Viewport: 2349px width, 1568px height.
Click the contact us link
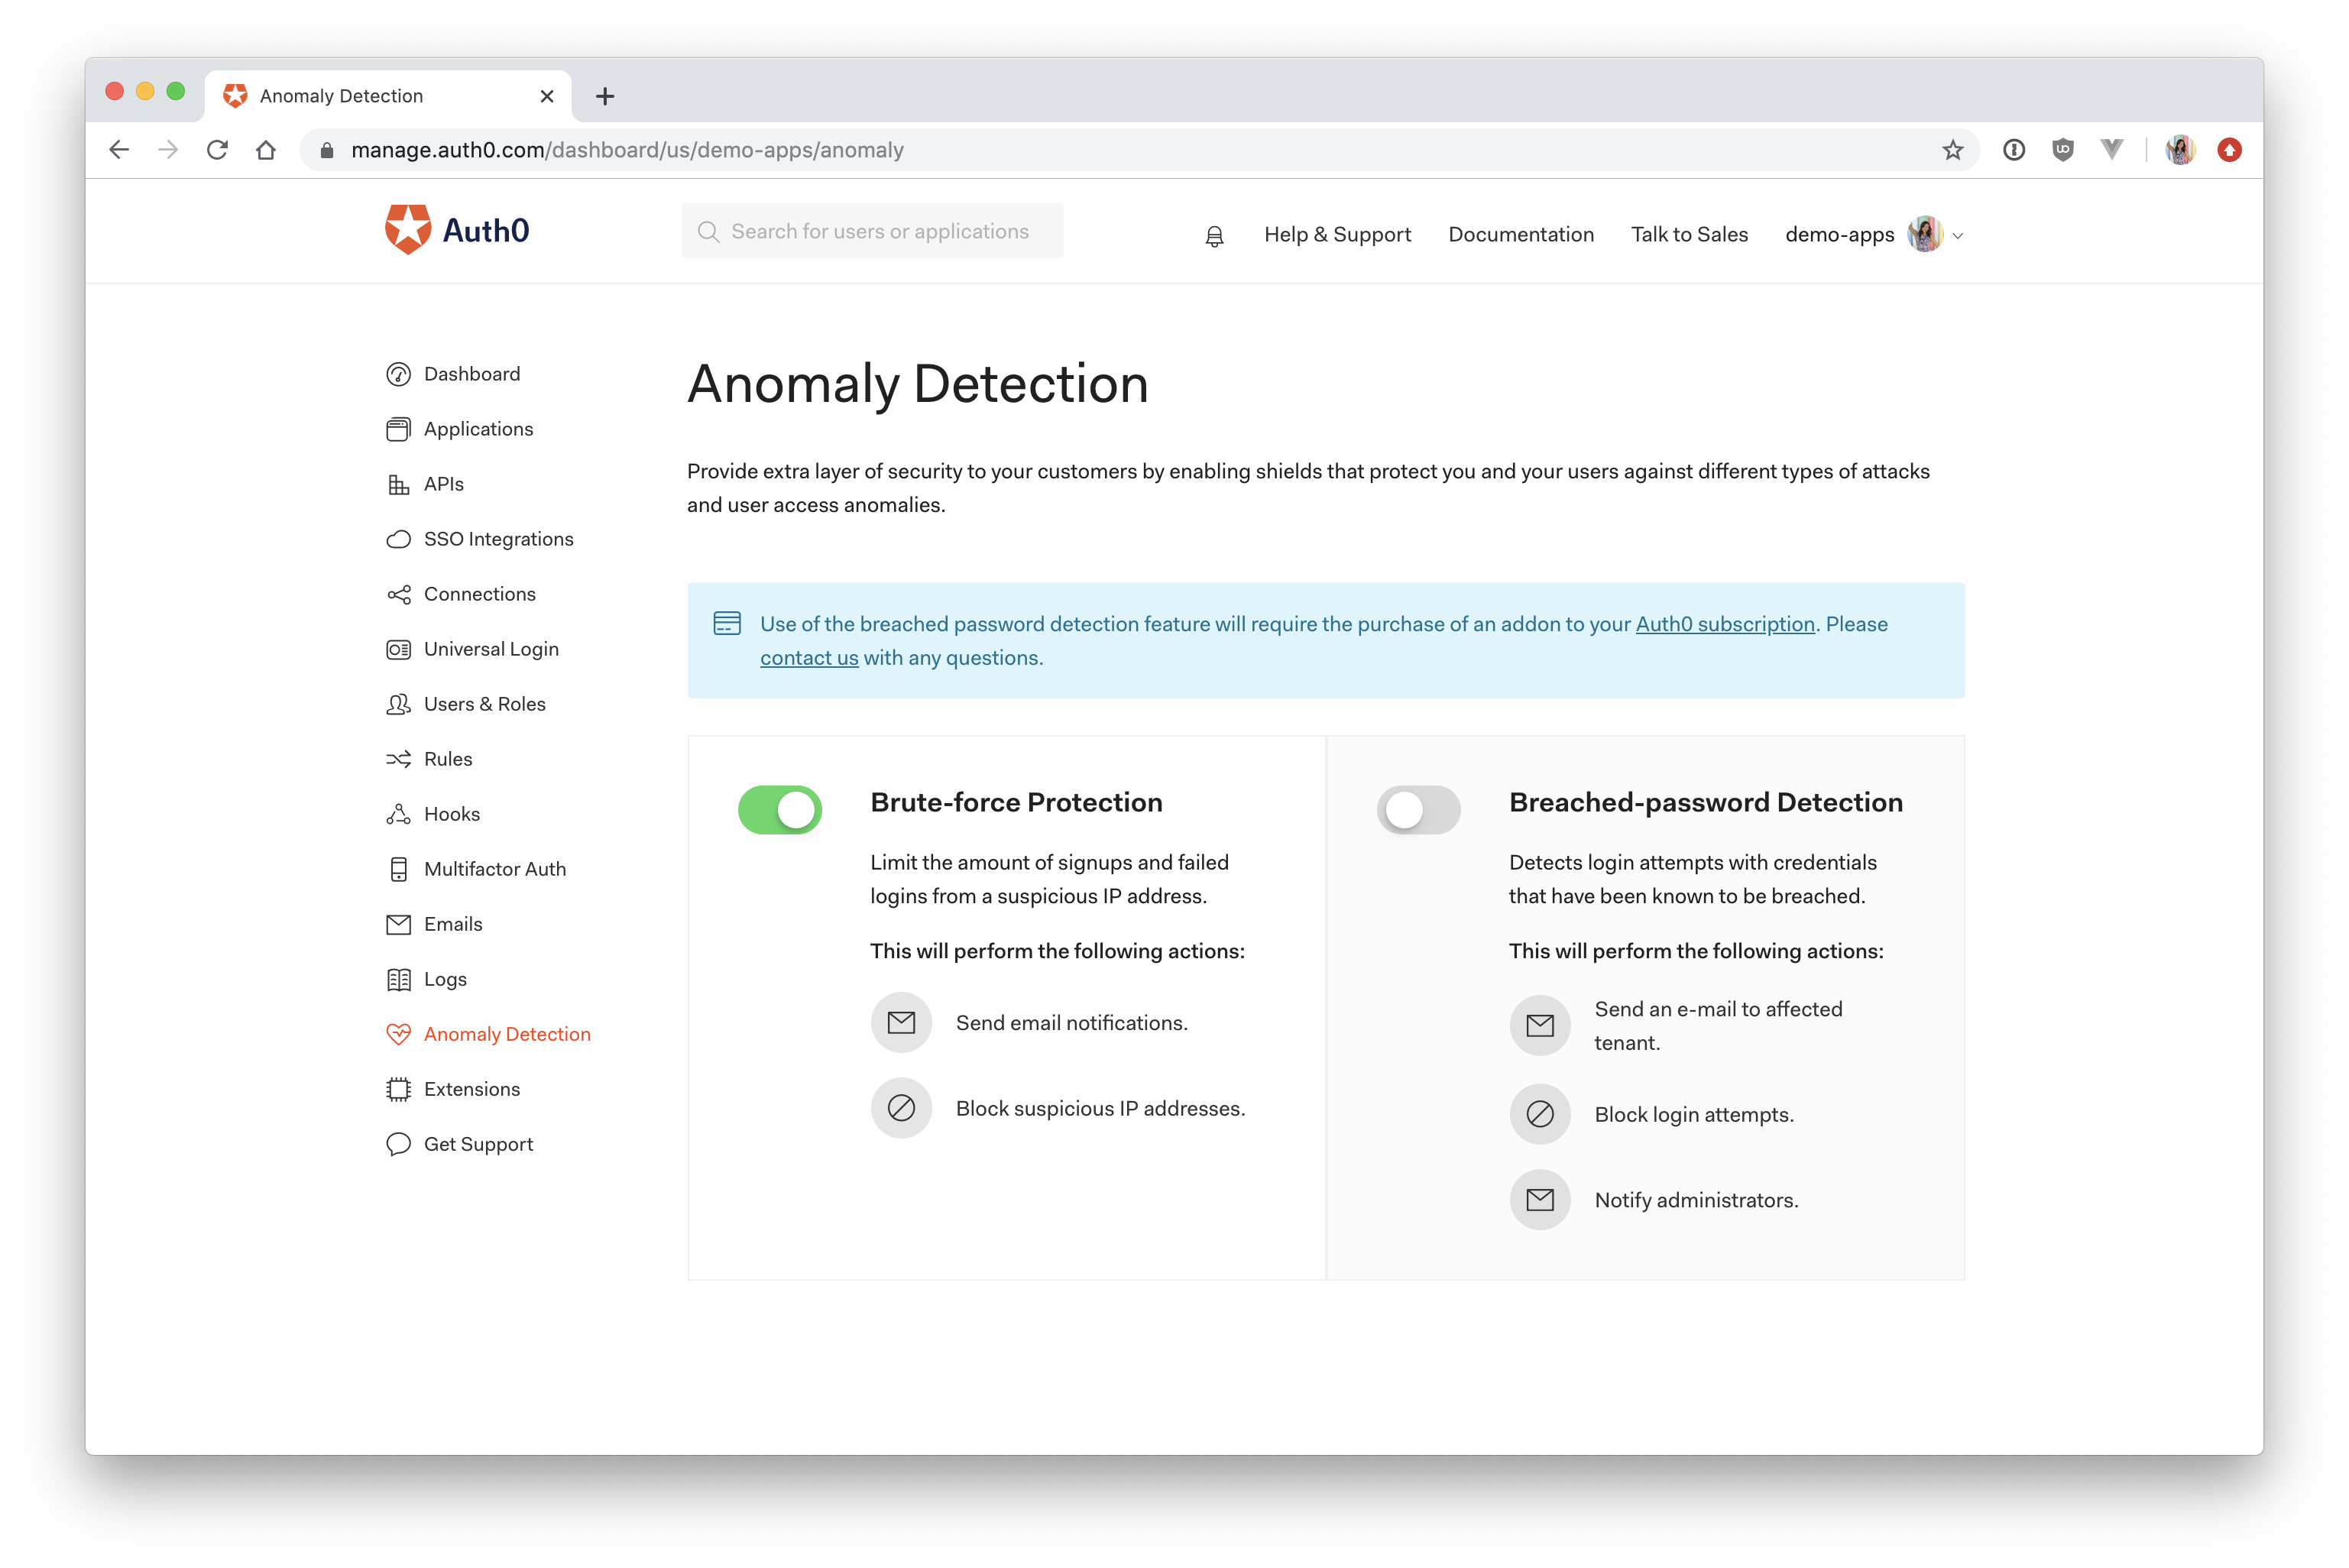(x=808, y=658)
